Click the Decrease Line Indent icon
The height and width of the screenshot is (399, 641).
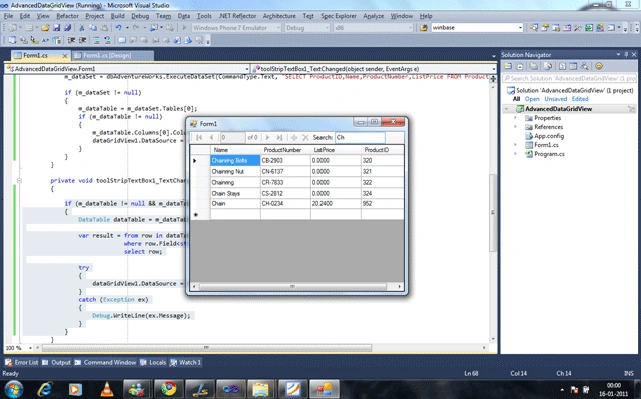click(x=71, y=40)
